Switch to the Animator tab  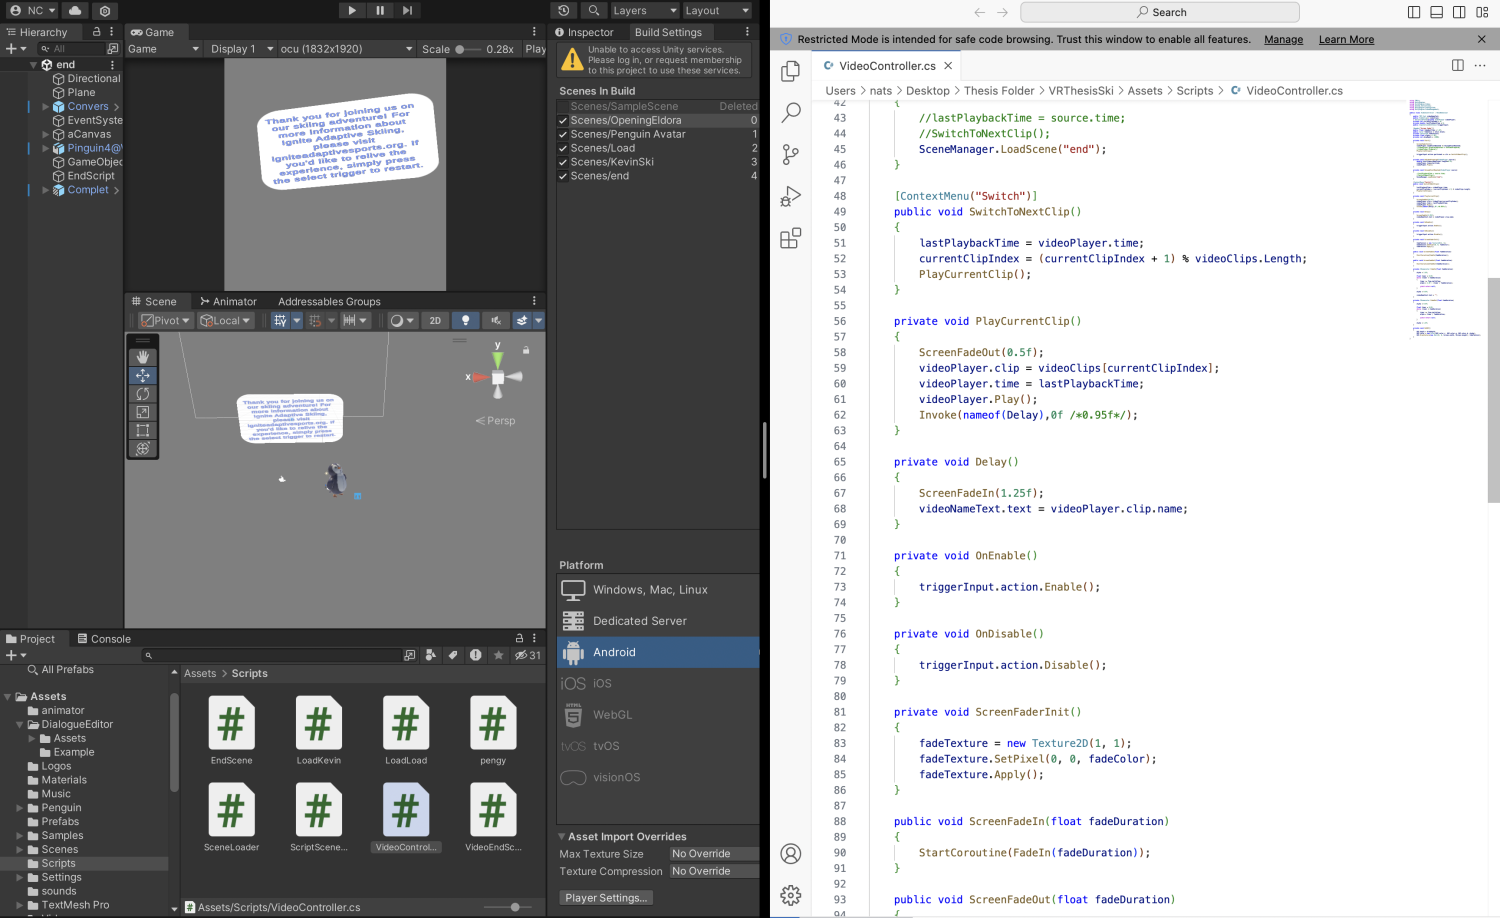tap(228, 301)
